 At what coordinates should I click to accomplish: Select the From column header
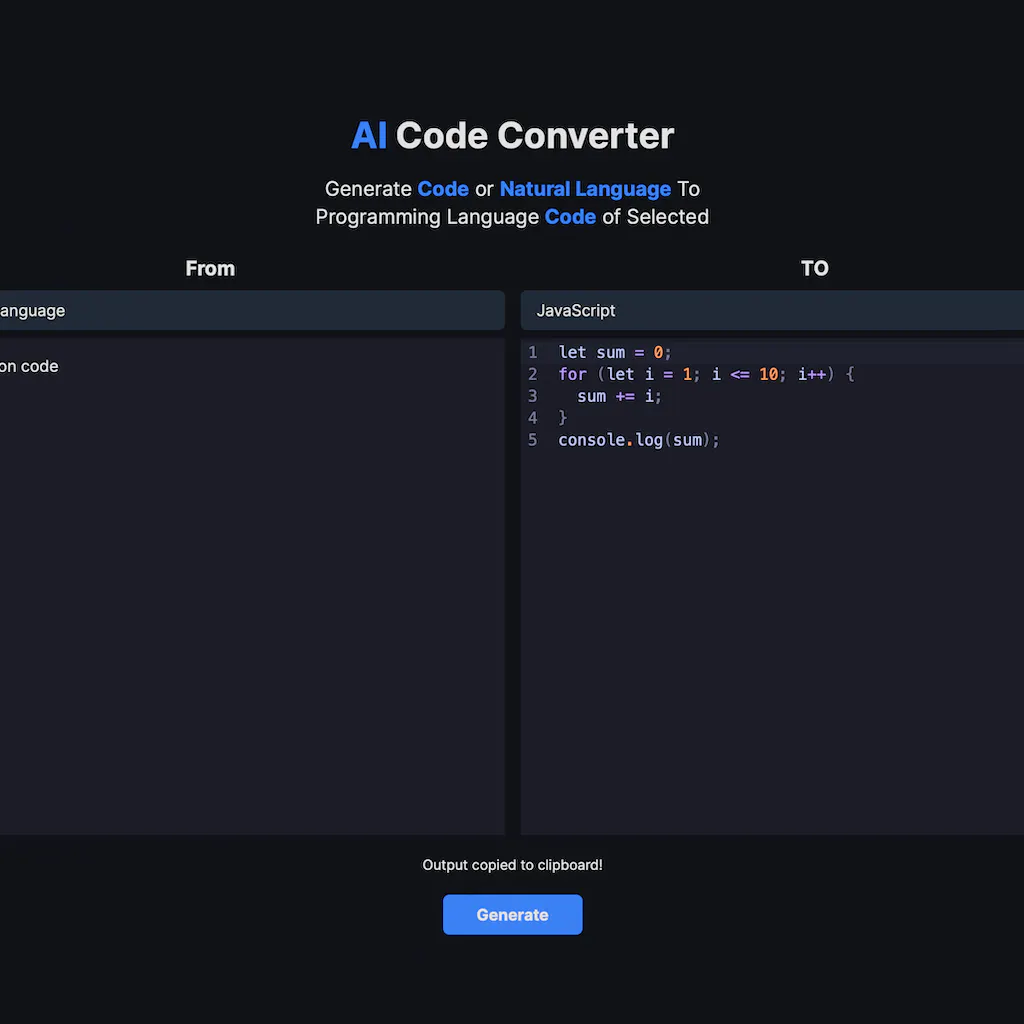210,268
